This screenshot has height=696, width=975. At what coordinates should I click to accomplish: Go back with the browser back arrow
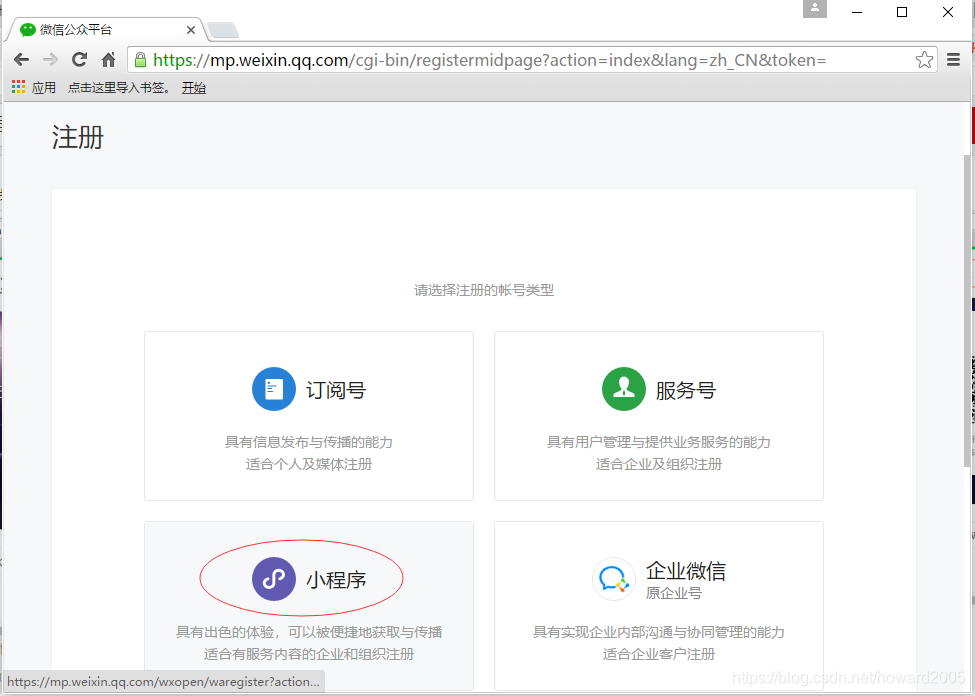pyautogui.click(x=21, y=60)
